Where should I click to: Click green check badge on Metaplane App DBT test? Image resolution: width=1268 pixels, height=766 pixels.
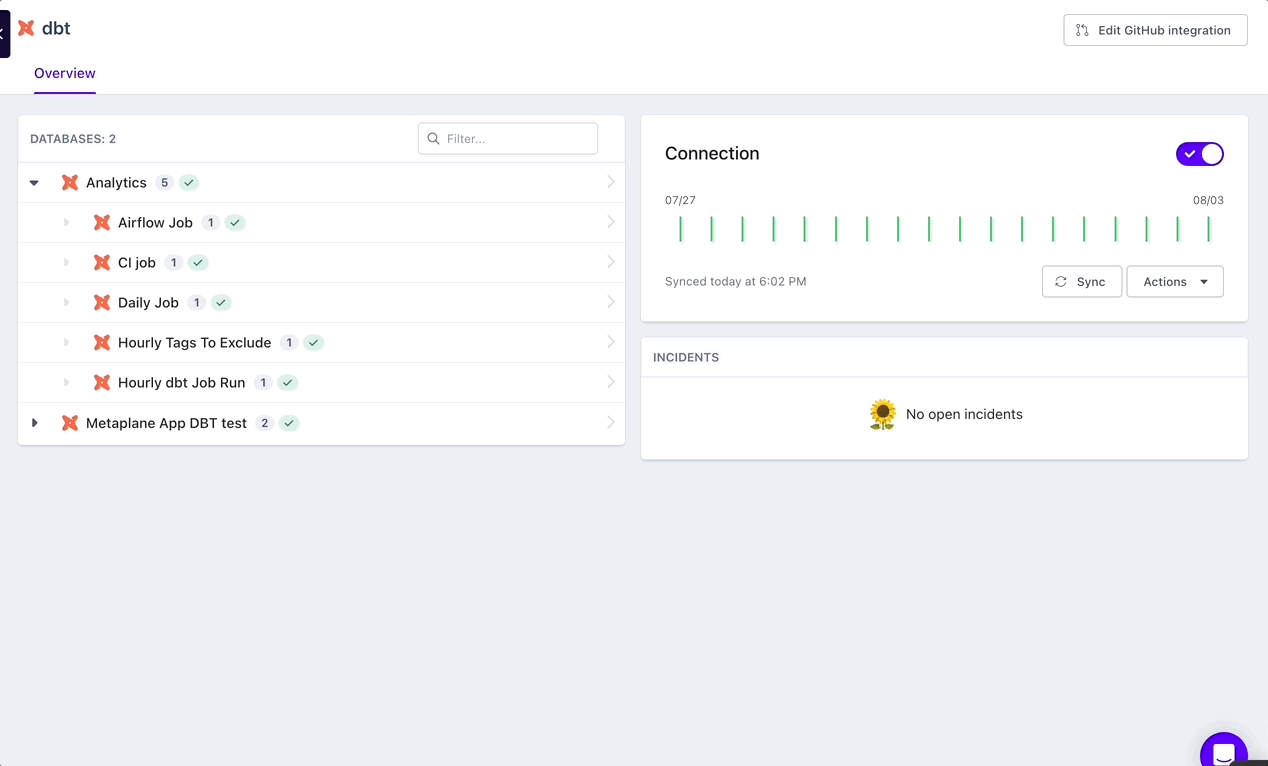point(289,423)
